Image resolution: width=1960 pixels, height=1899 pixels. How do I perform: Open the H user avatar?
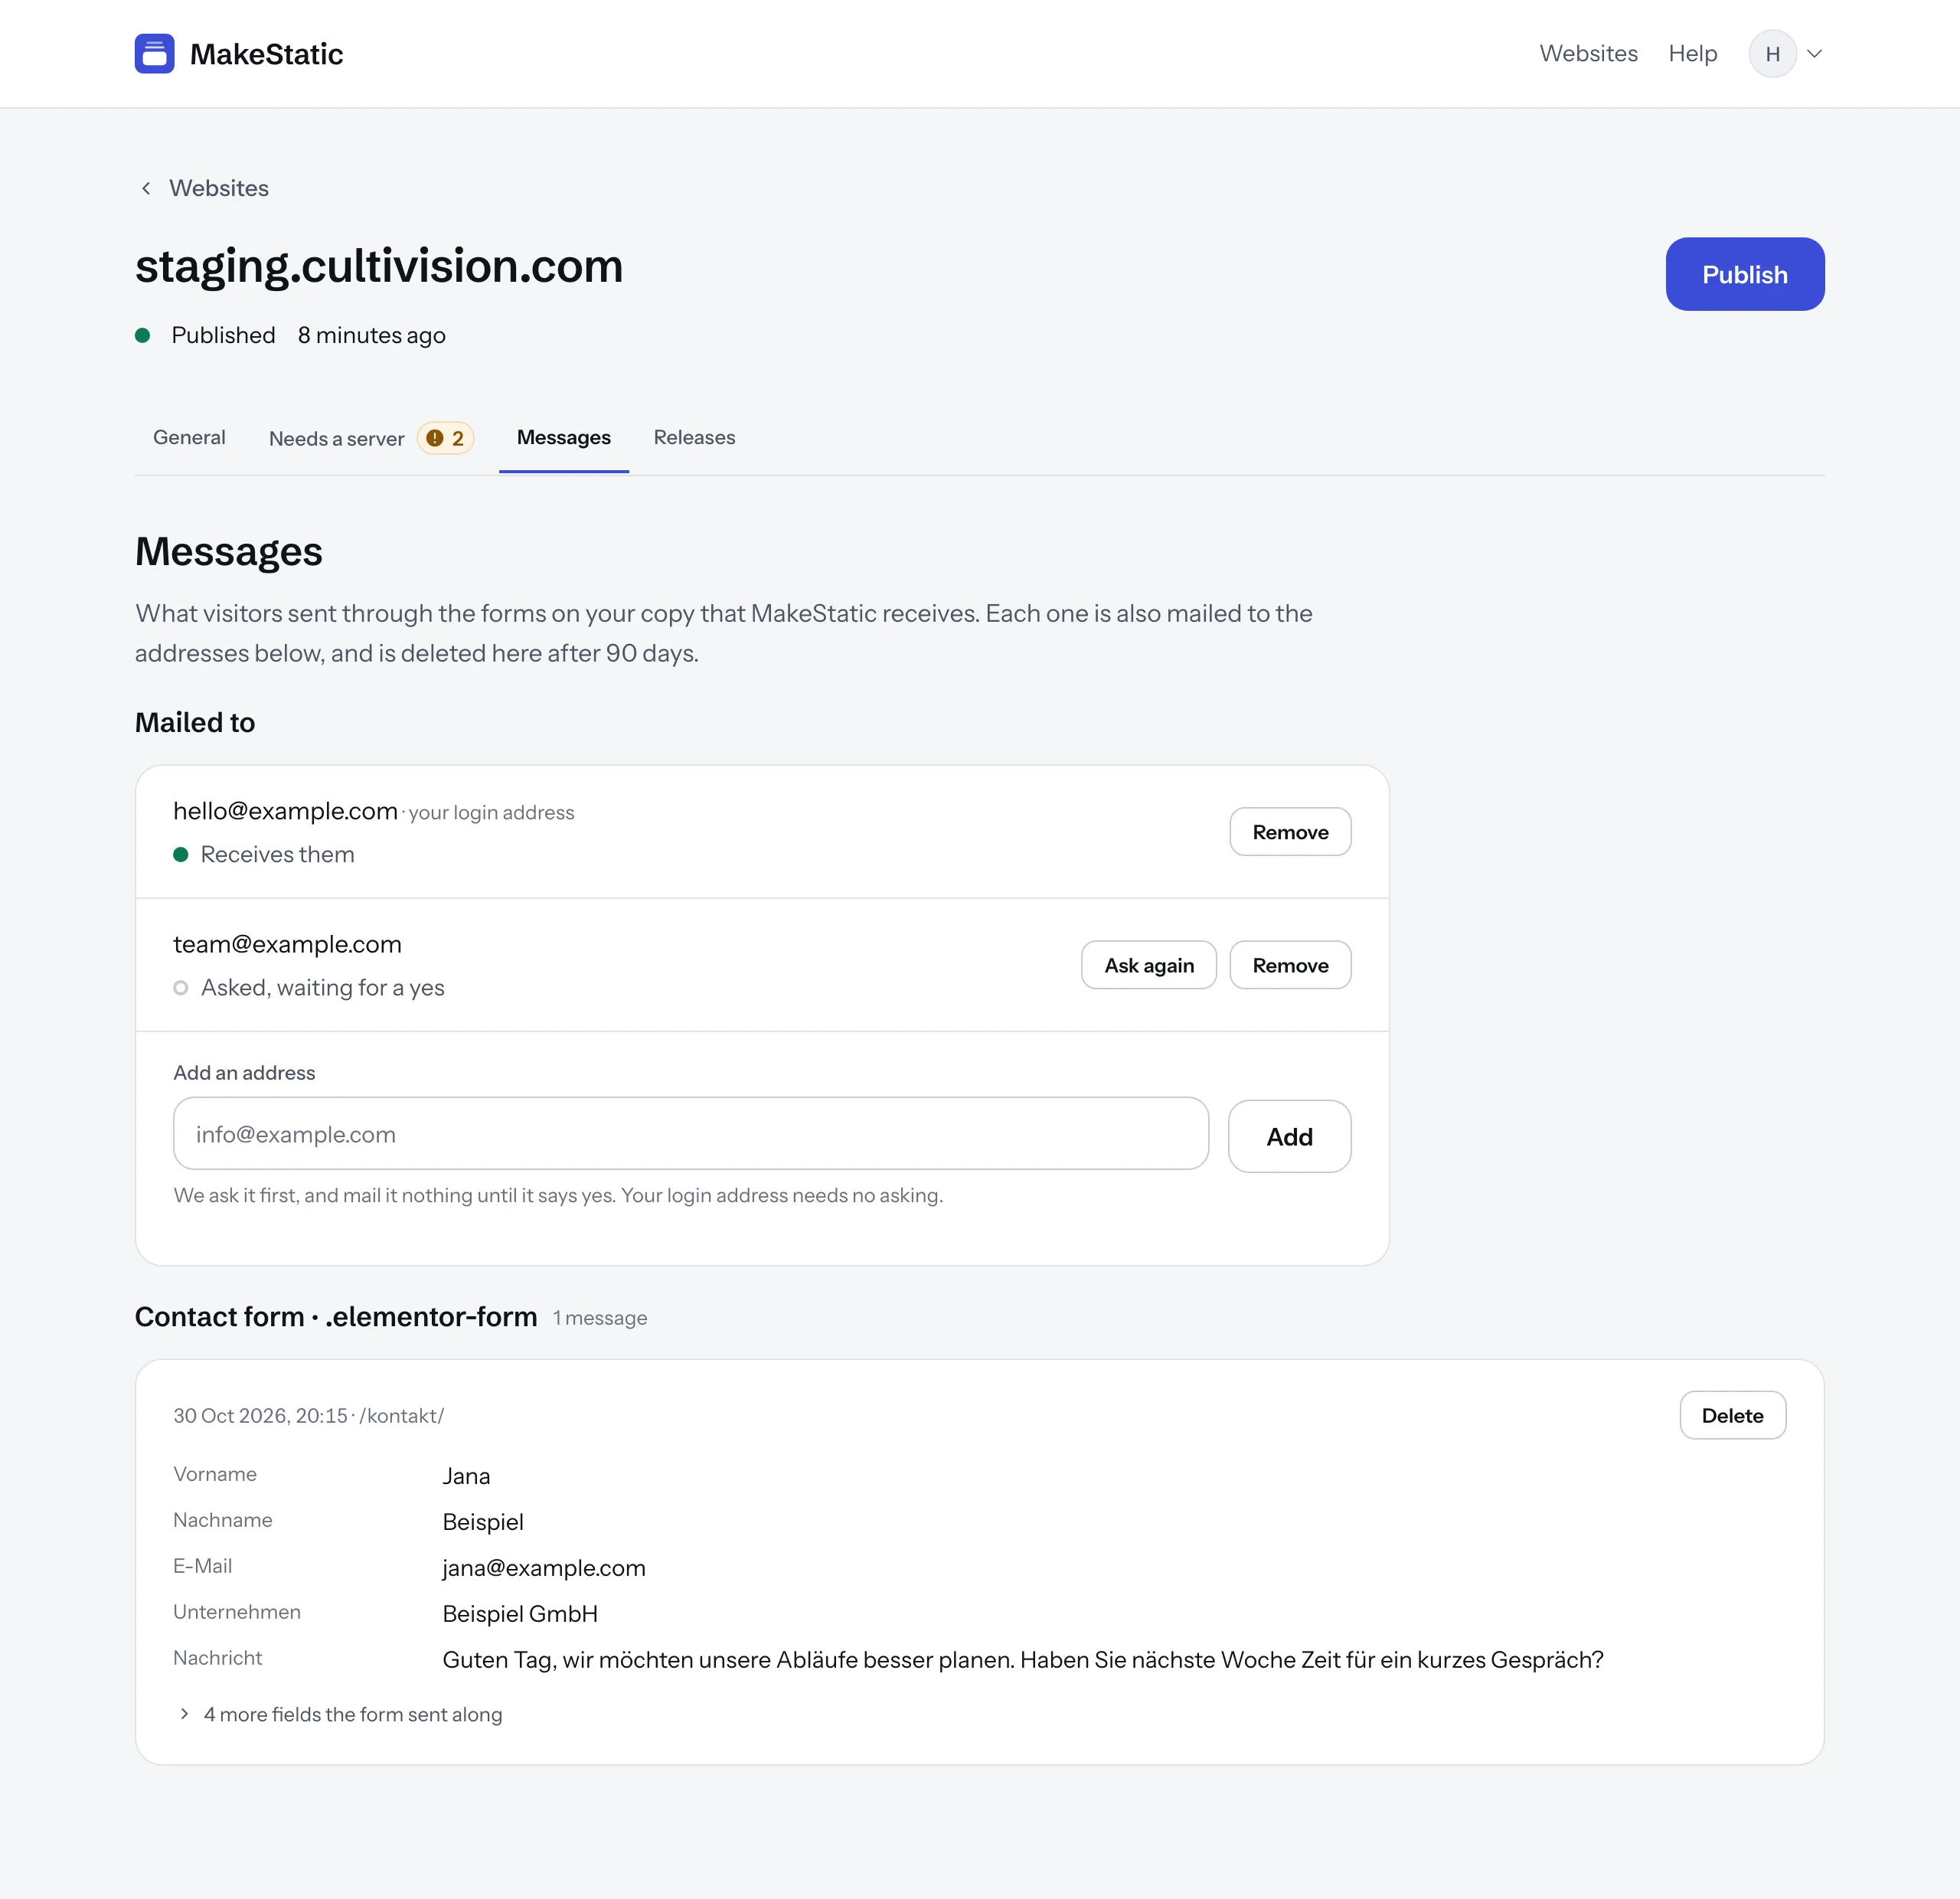pos(1772,54)
